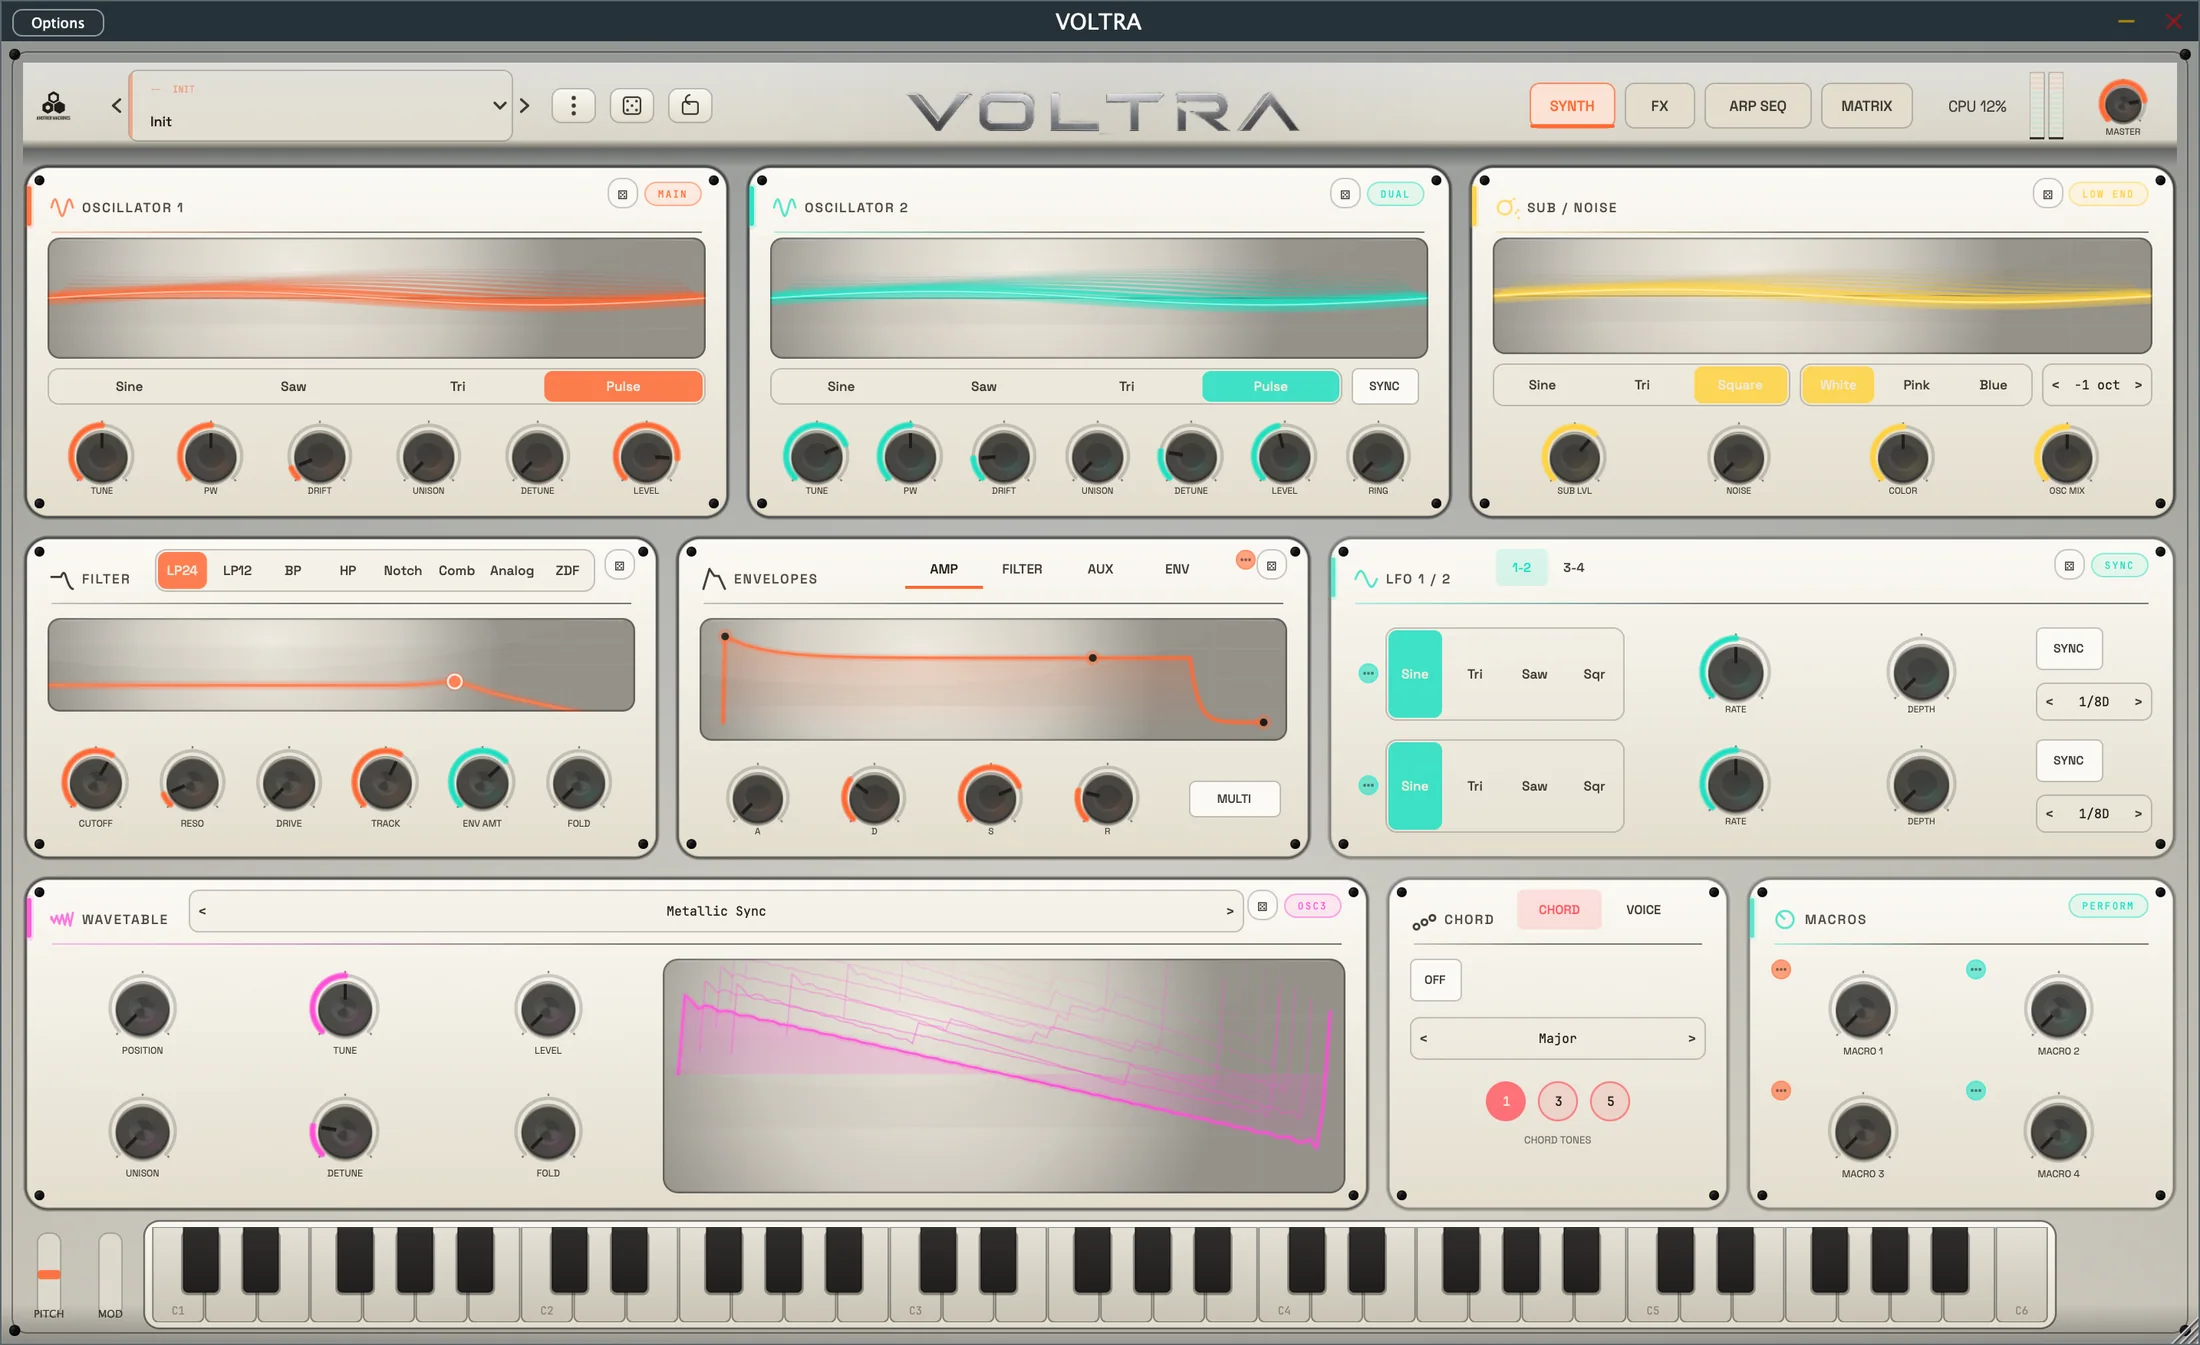Choose next chord type after Major
The height and width of the screenshot is (1345, 2200).
tap(1692, 1038)
